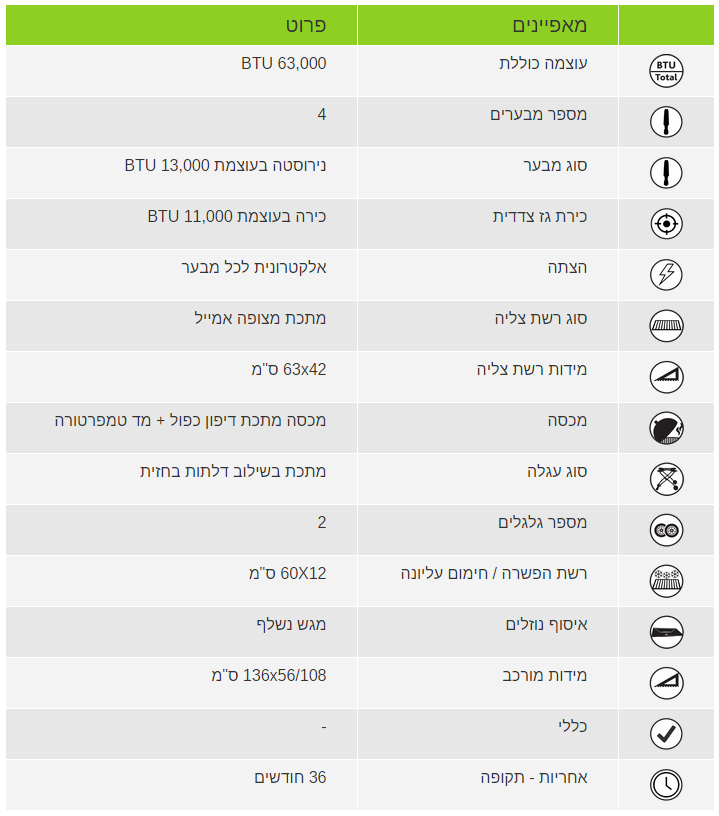Click the BTU Total icon
The width and height of the screenshot is (719, 816).
(666, 71)
